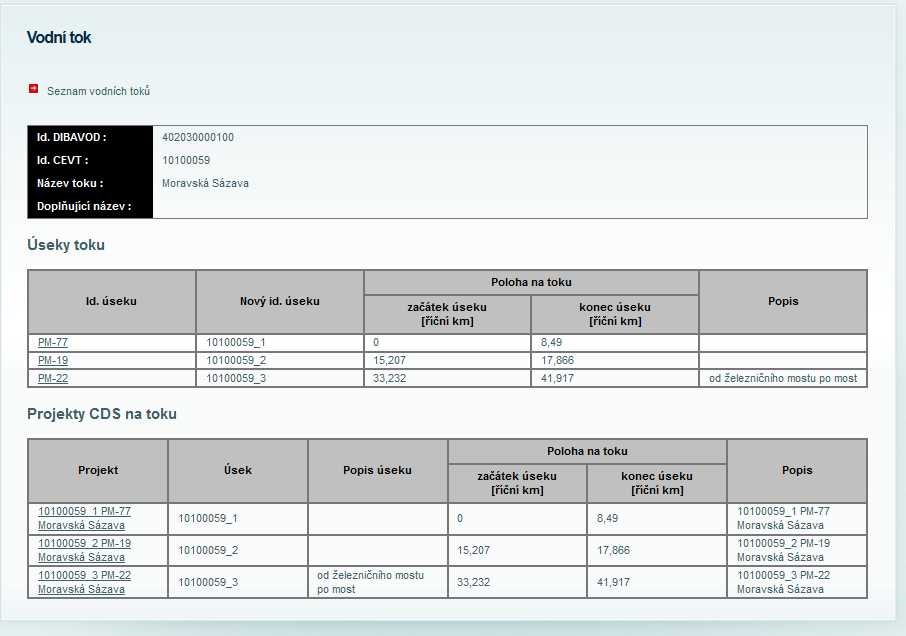Click the Nový id. úseku column header

tap(280, 302)
